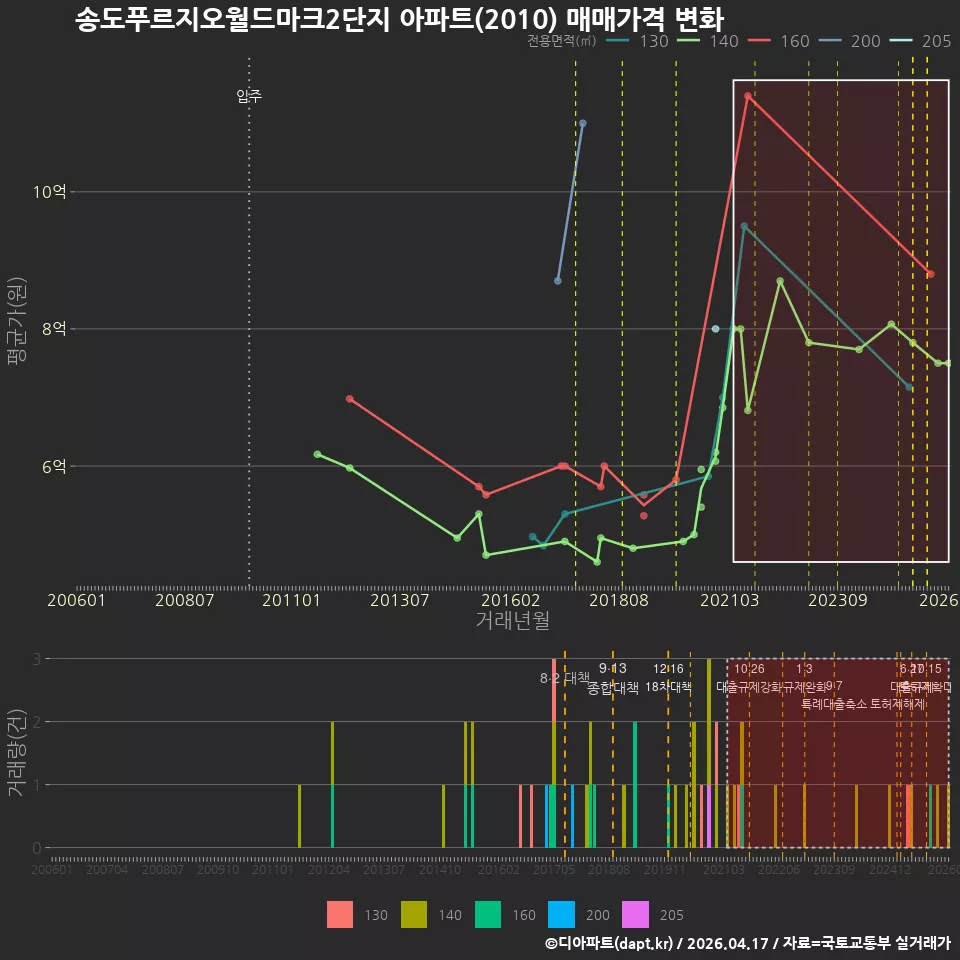
Task: Click the last red 160 data point
Action: [x=931, y=274]
